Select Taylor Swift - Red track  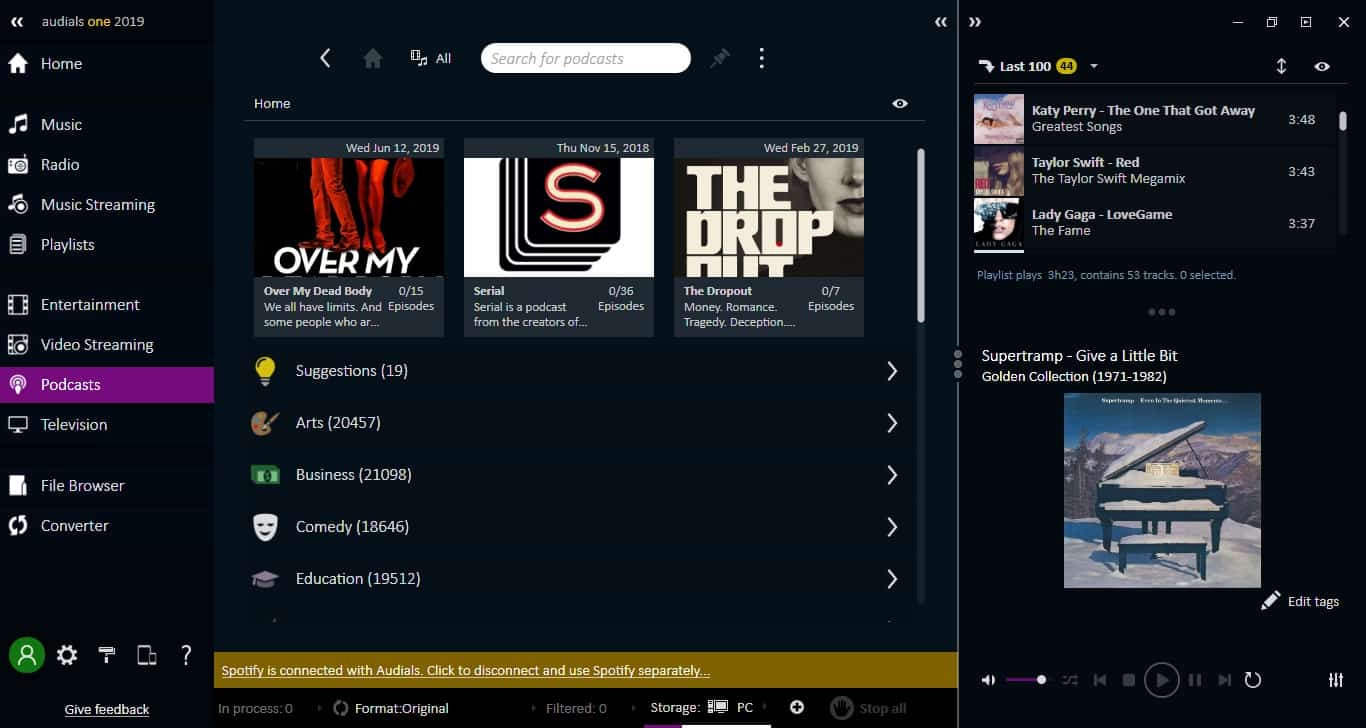coord(1154,171)
